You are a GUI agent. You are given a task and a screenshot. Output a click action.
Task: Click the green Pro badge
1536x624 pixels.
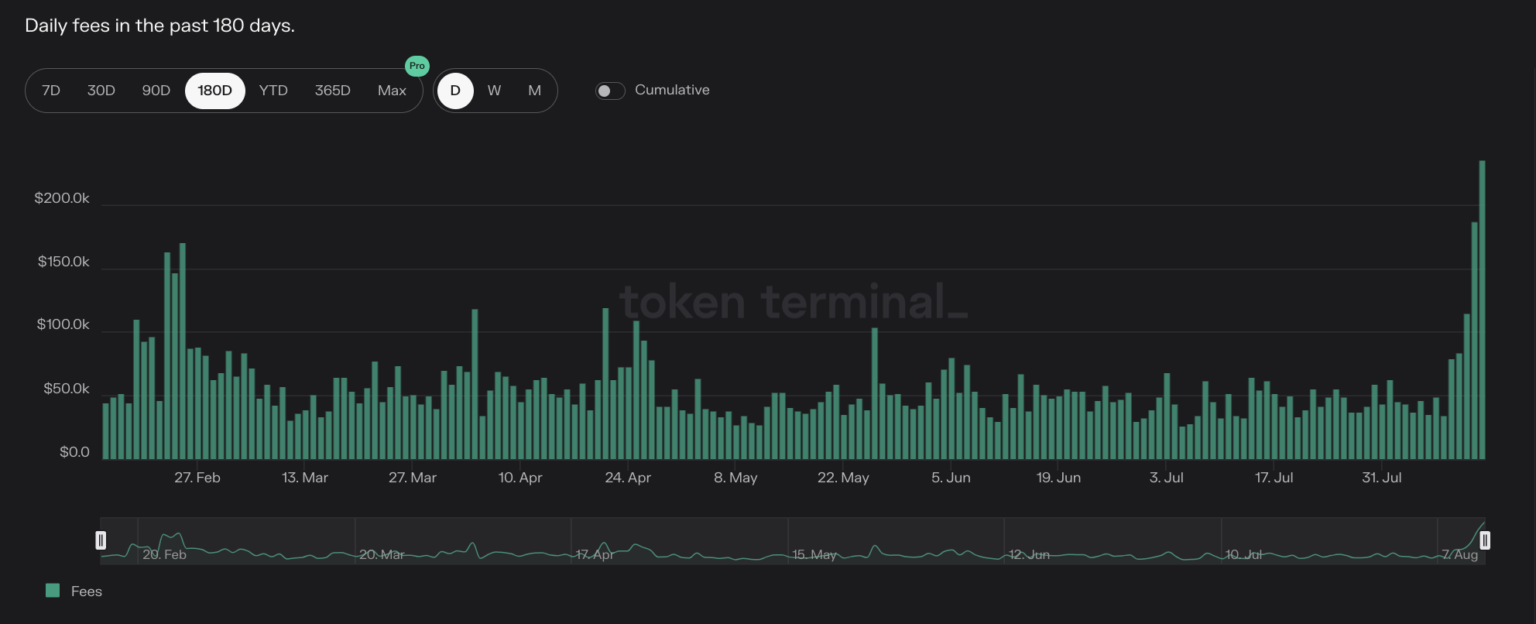coord(416,66)
